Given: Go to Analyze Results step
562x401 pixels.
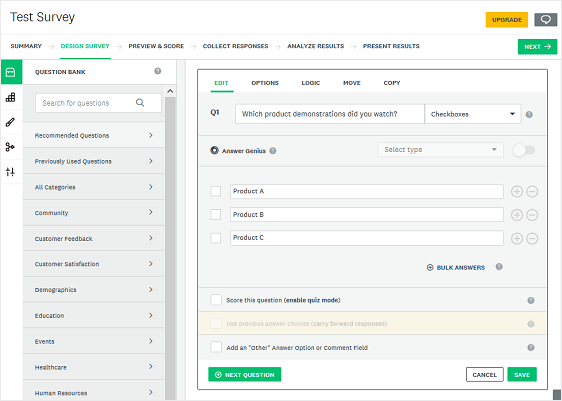Looking at the screenshot, I should [x=315, y=46].
